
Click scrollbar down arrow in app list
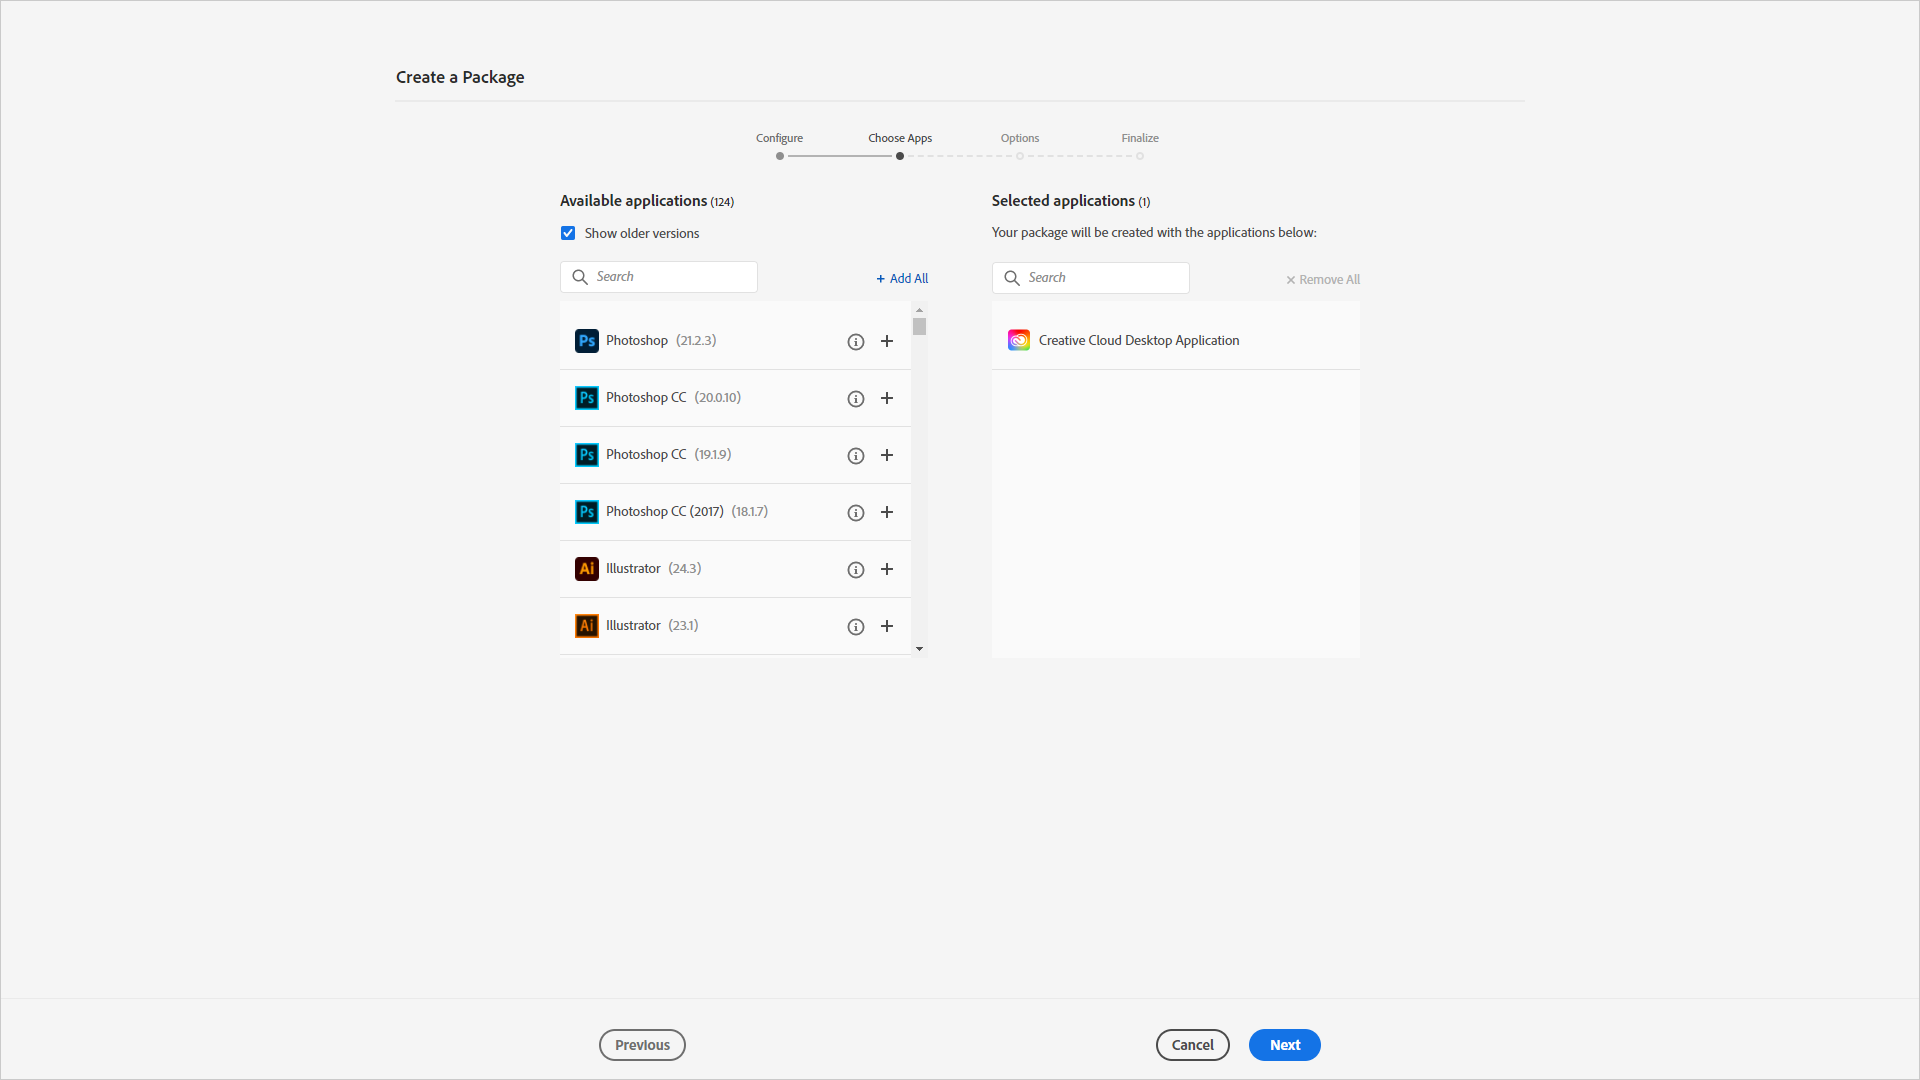pos(920,649)
